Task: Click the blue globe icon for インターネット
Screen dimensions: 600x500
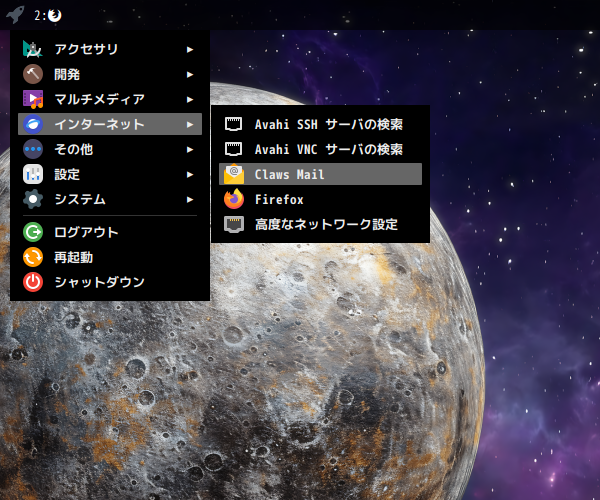Action: click(x=33, y=124)
